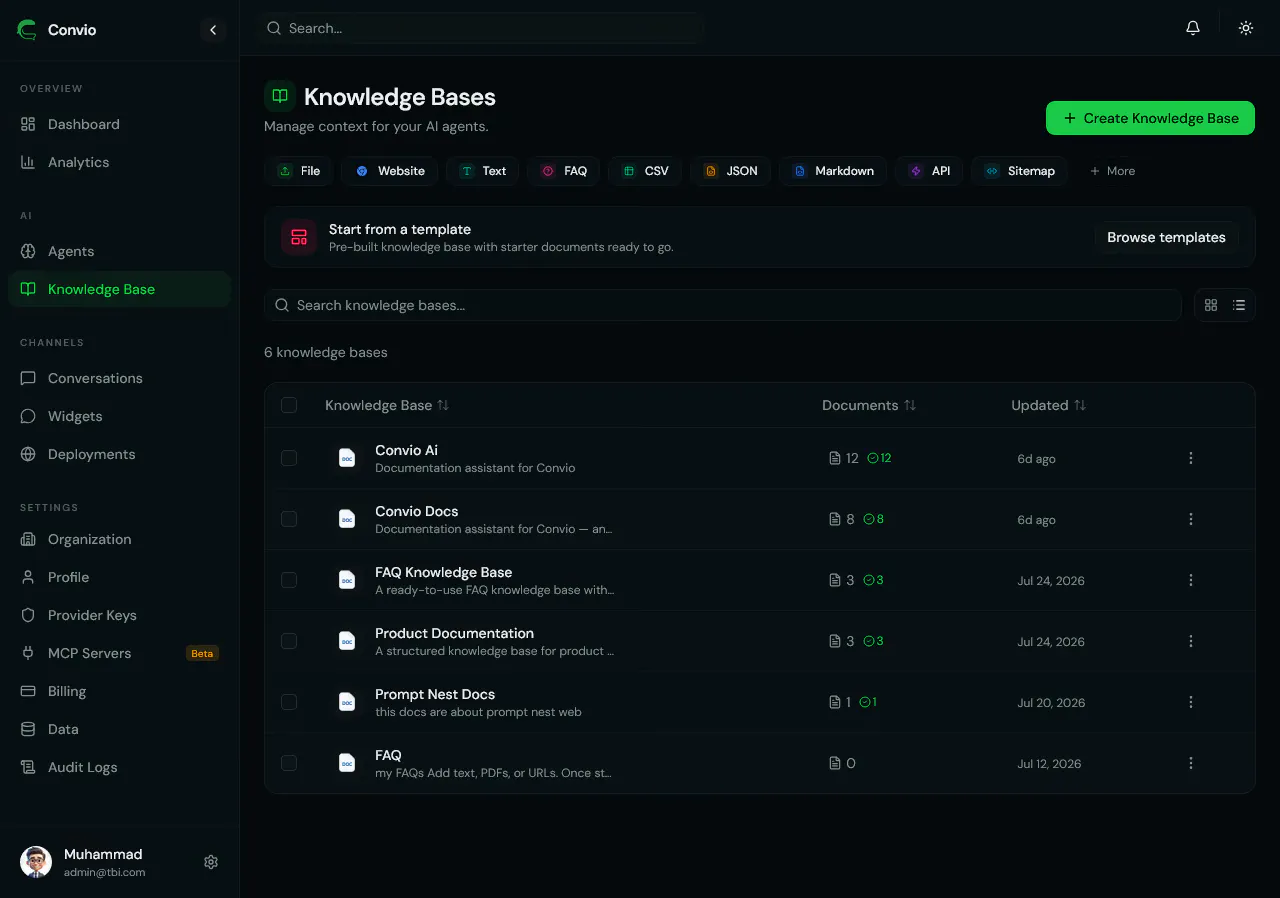Click the Create Knowledge Base button
Screen dimensions: 1280x898
(x=1150, y=118)
